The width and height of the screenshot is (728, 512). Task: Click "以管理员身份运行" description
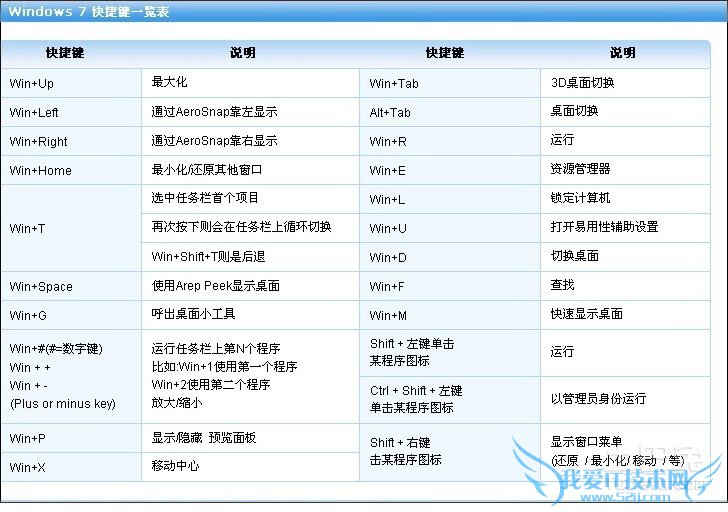pyautogui.click(x=598, y=398)
